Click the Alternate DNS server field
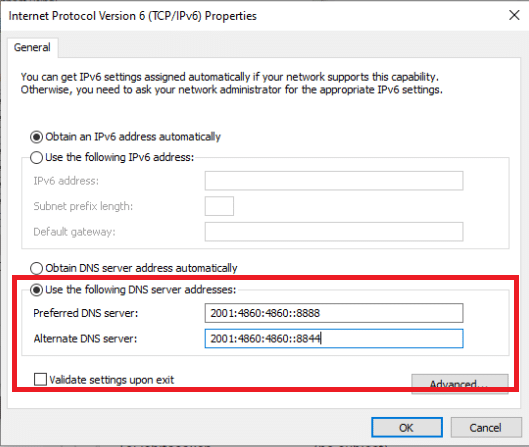Viewport: 529px width, 447px height. click(334, 338)
